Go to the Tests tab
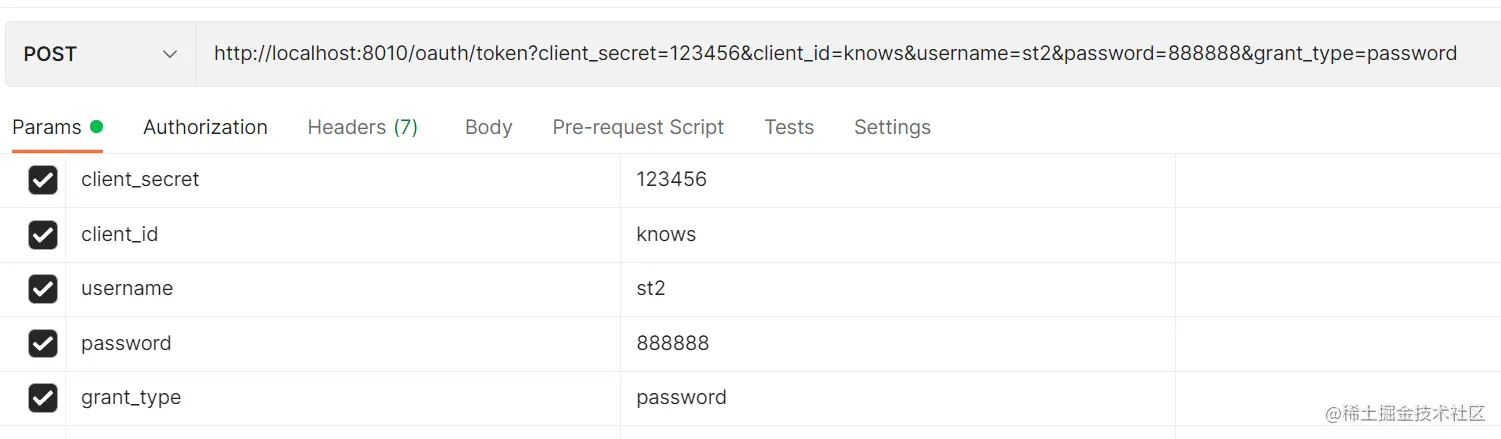 coord(789,127)
